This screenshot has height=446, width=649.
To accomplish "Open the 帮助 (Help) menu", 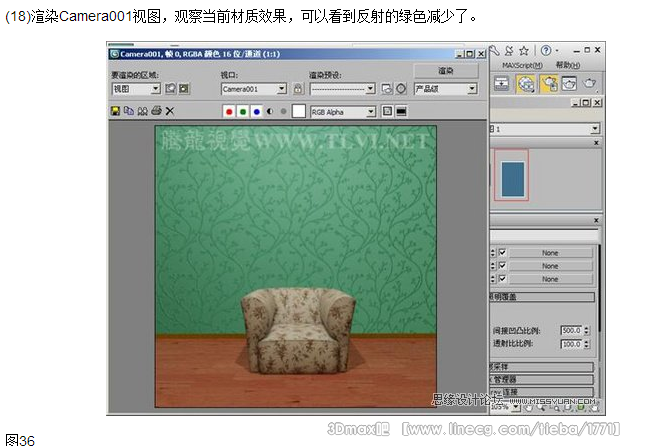I will [x=567, y=65].
